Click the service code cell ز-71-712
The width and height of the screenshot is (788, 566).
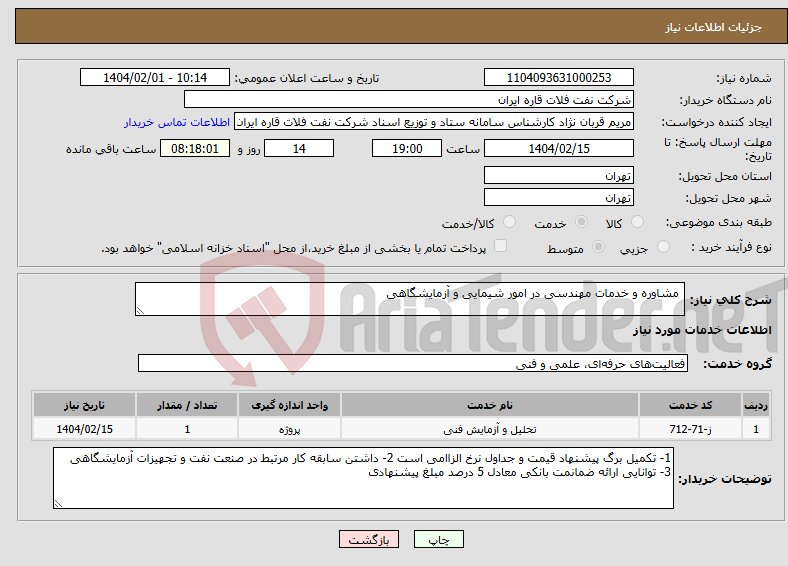691,429
